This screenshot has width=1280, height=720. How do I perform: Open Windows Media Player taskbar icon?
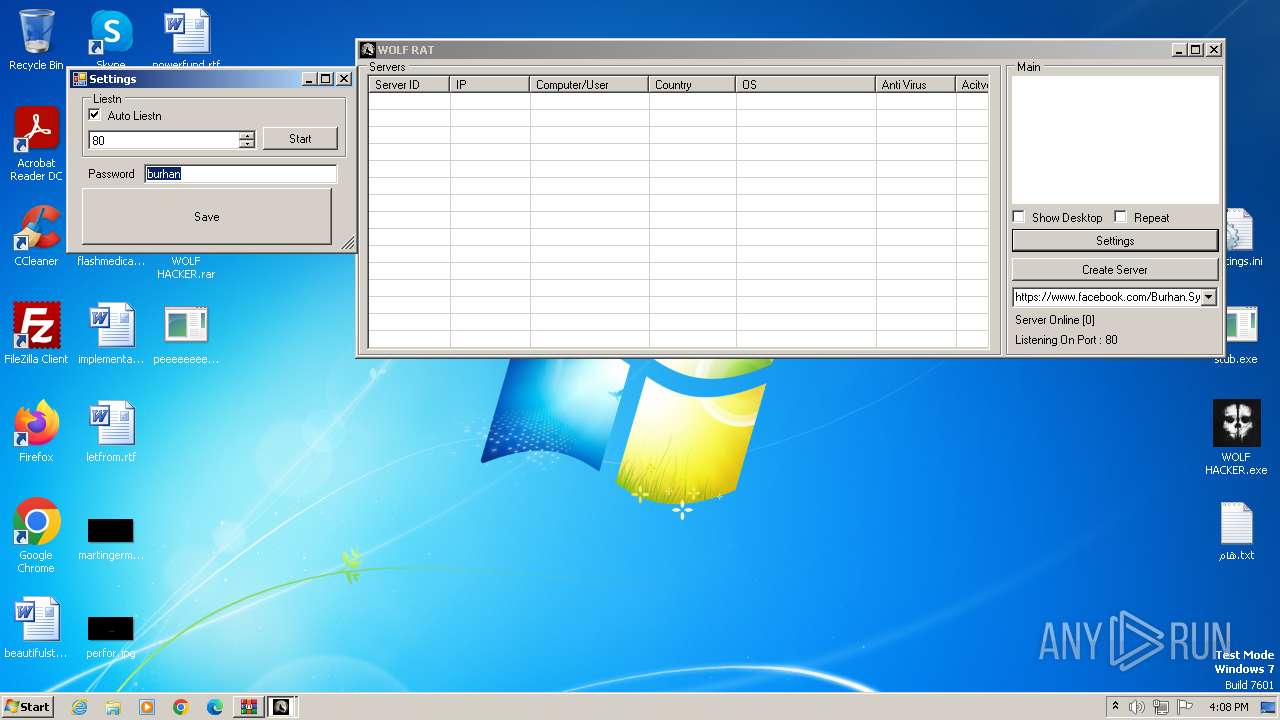(x=147, y=707)
